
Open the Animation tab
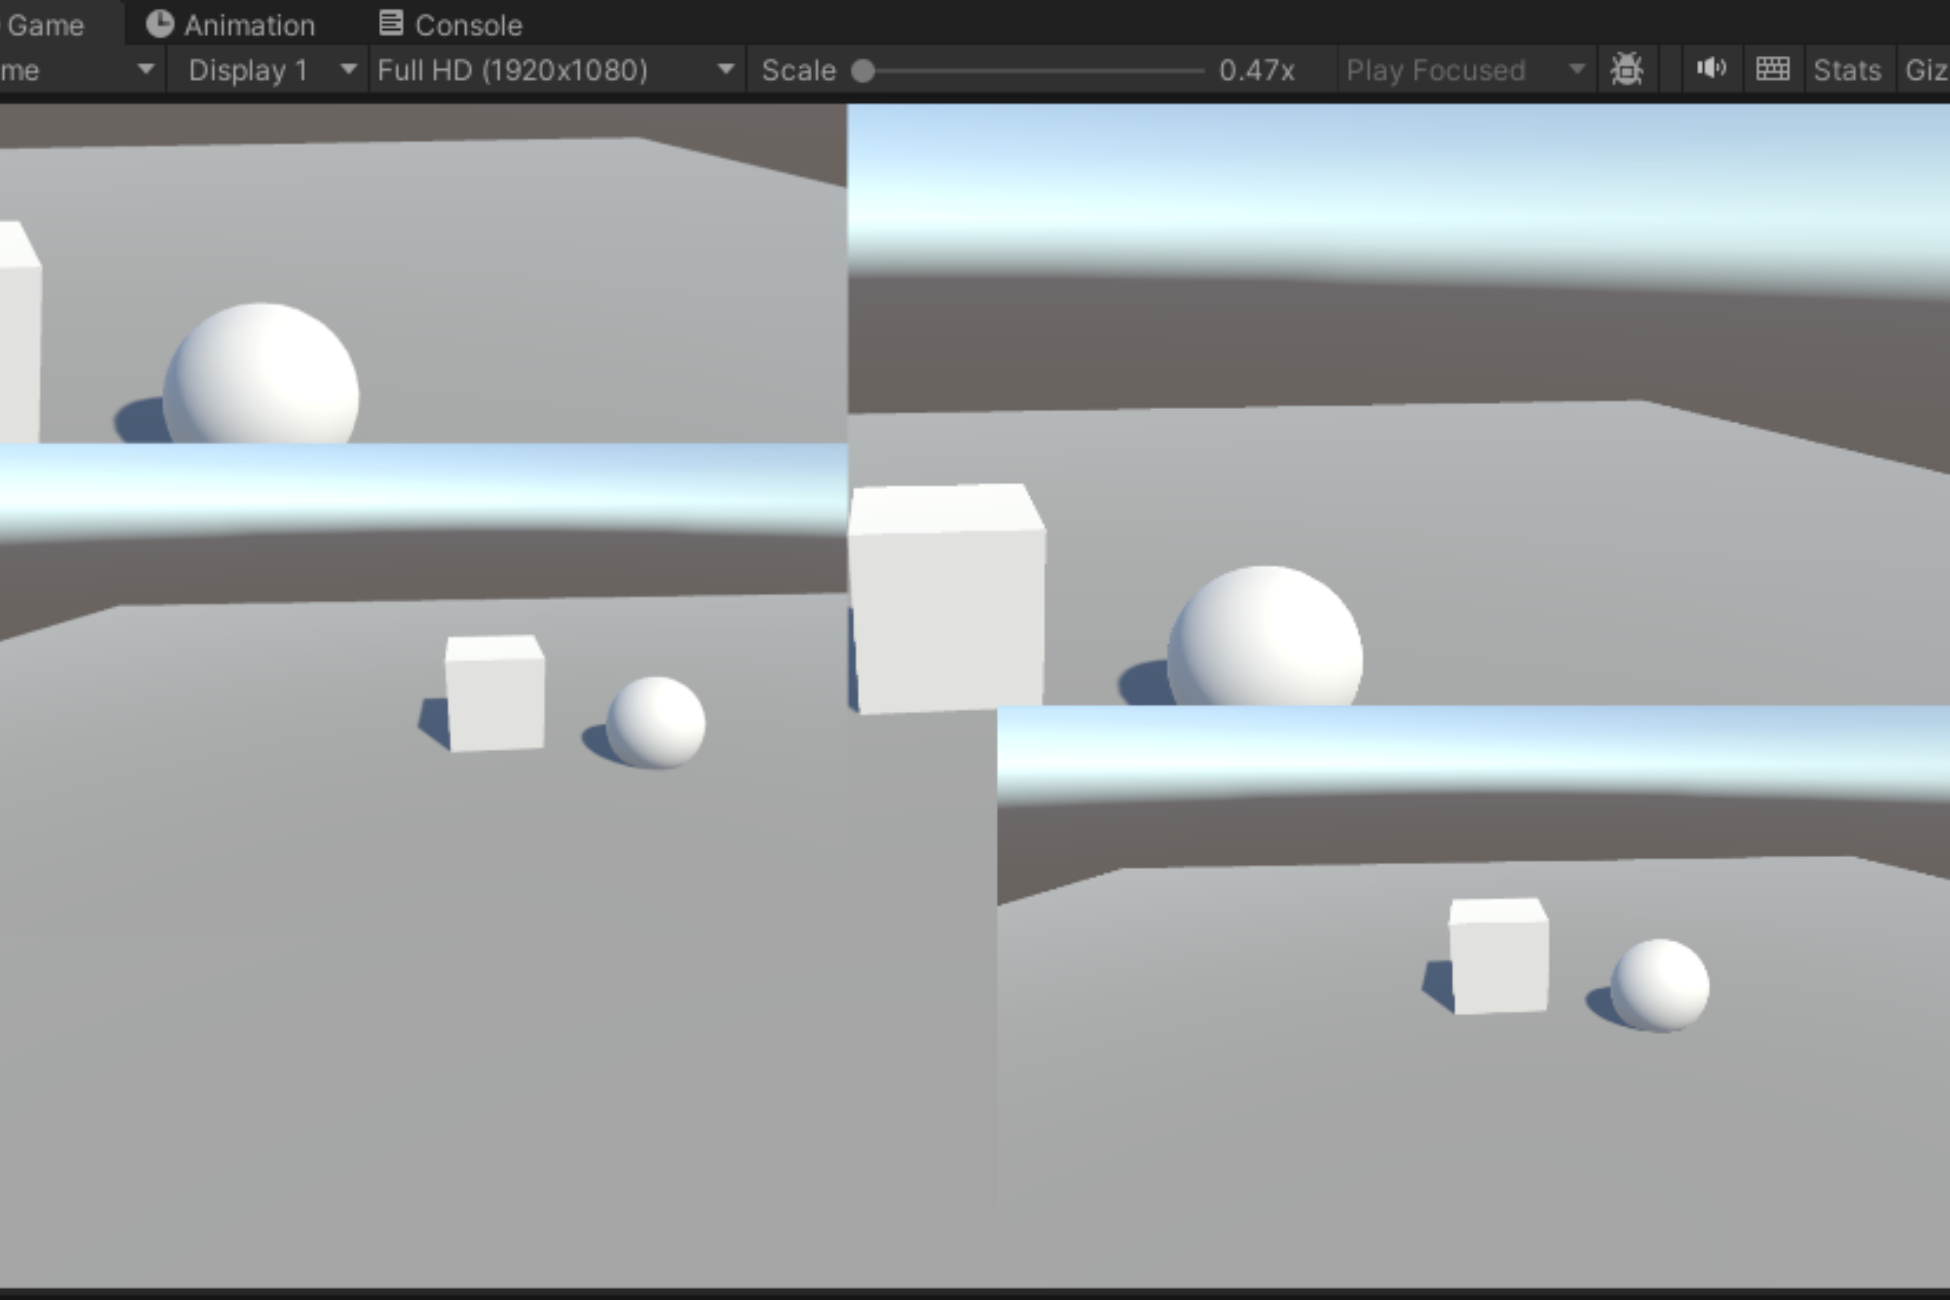tap(231, 24)
